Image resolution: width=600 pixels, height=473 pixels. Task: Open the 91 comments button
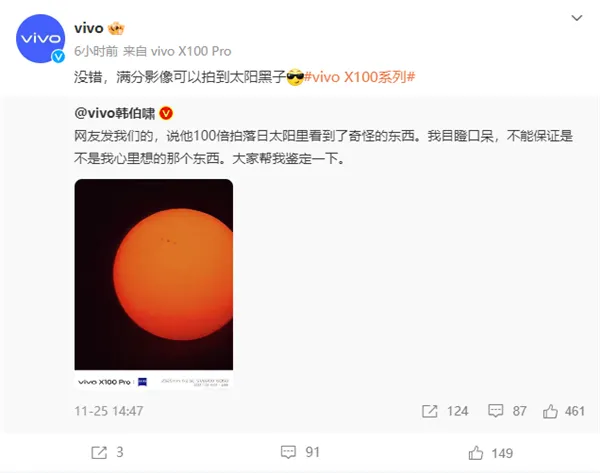coord(300,452)
